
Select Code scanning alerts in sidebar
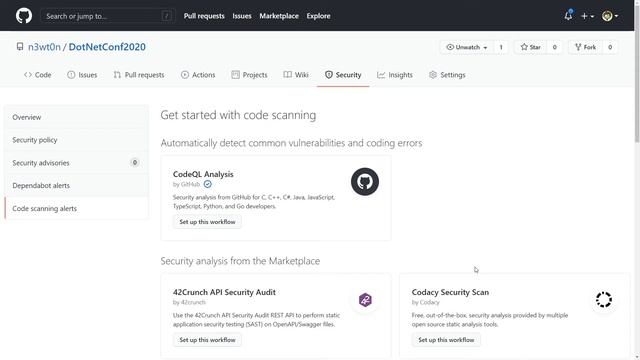coord(76,208)
